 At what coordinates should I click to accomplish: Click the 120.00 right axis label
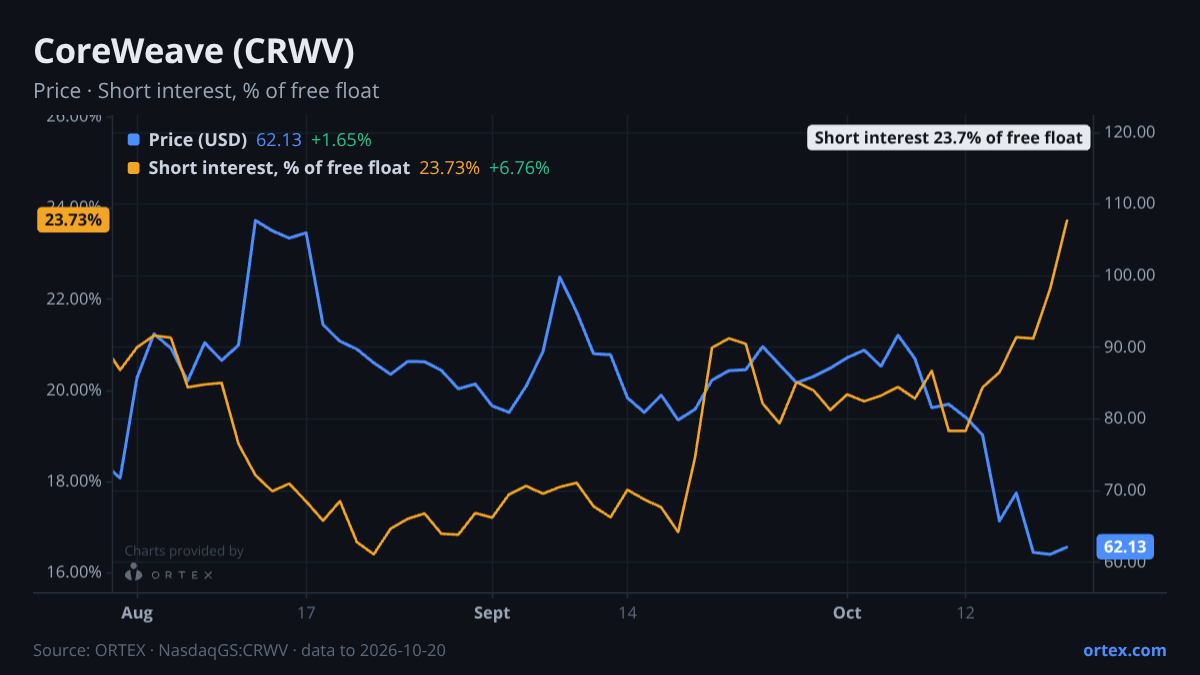tap(1129, 132)
